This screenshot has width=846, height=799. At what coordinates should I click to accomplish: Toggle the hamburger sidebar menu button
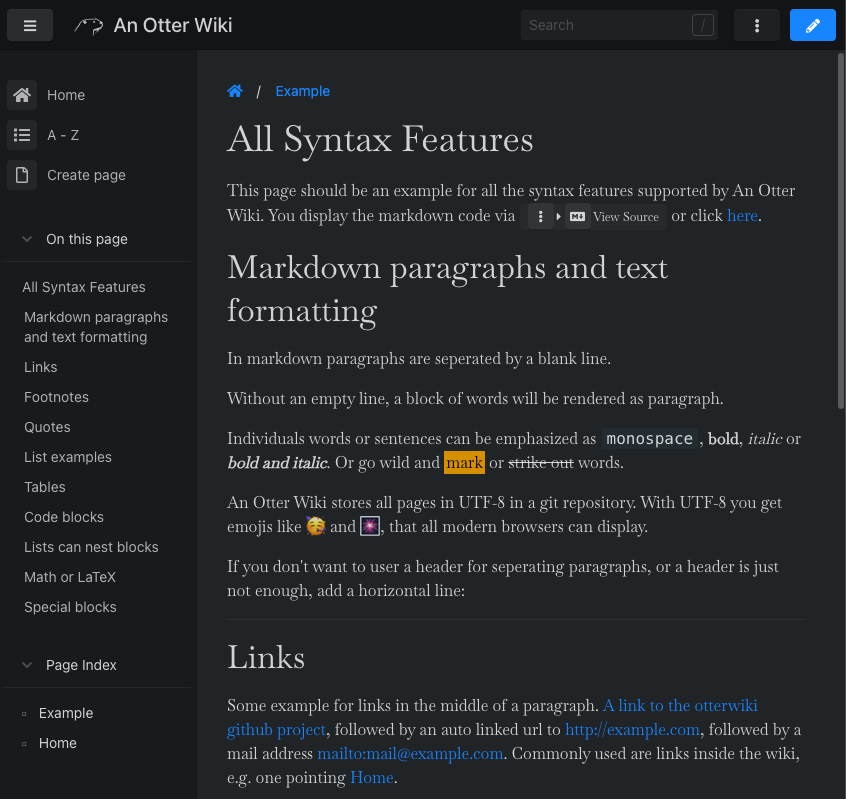[x=30, y=25]
